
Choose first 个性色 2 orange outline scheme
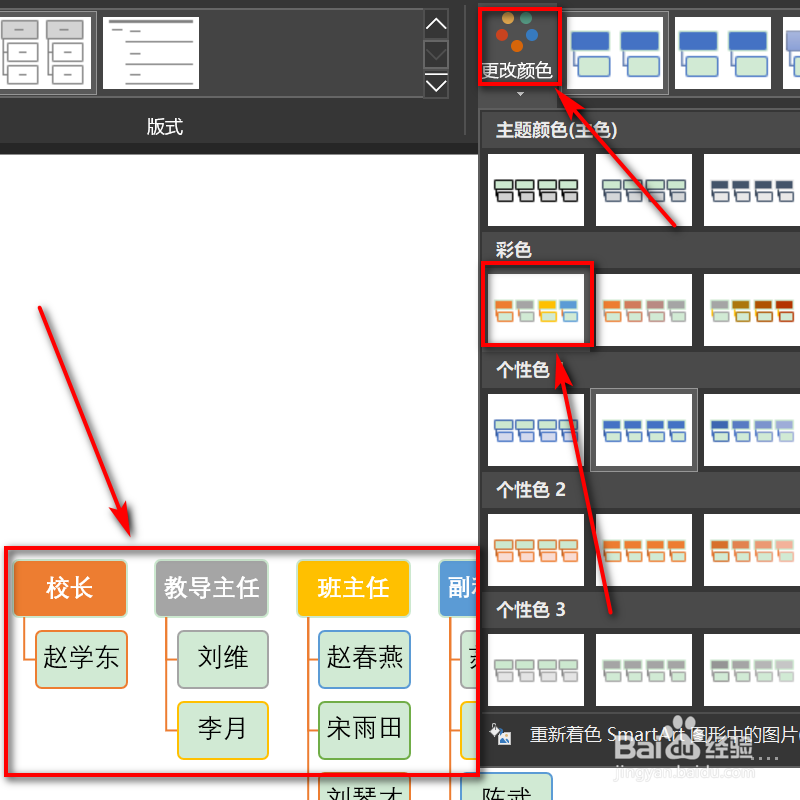tap(536, 549)
